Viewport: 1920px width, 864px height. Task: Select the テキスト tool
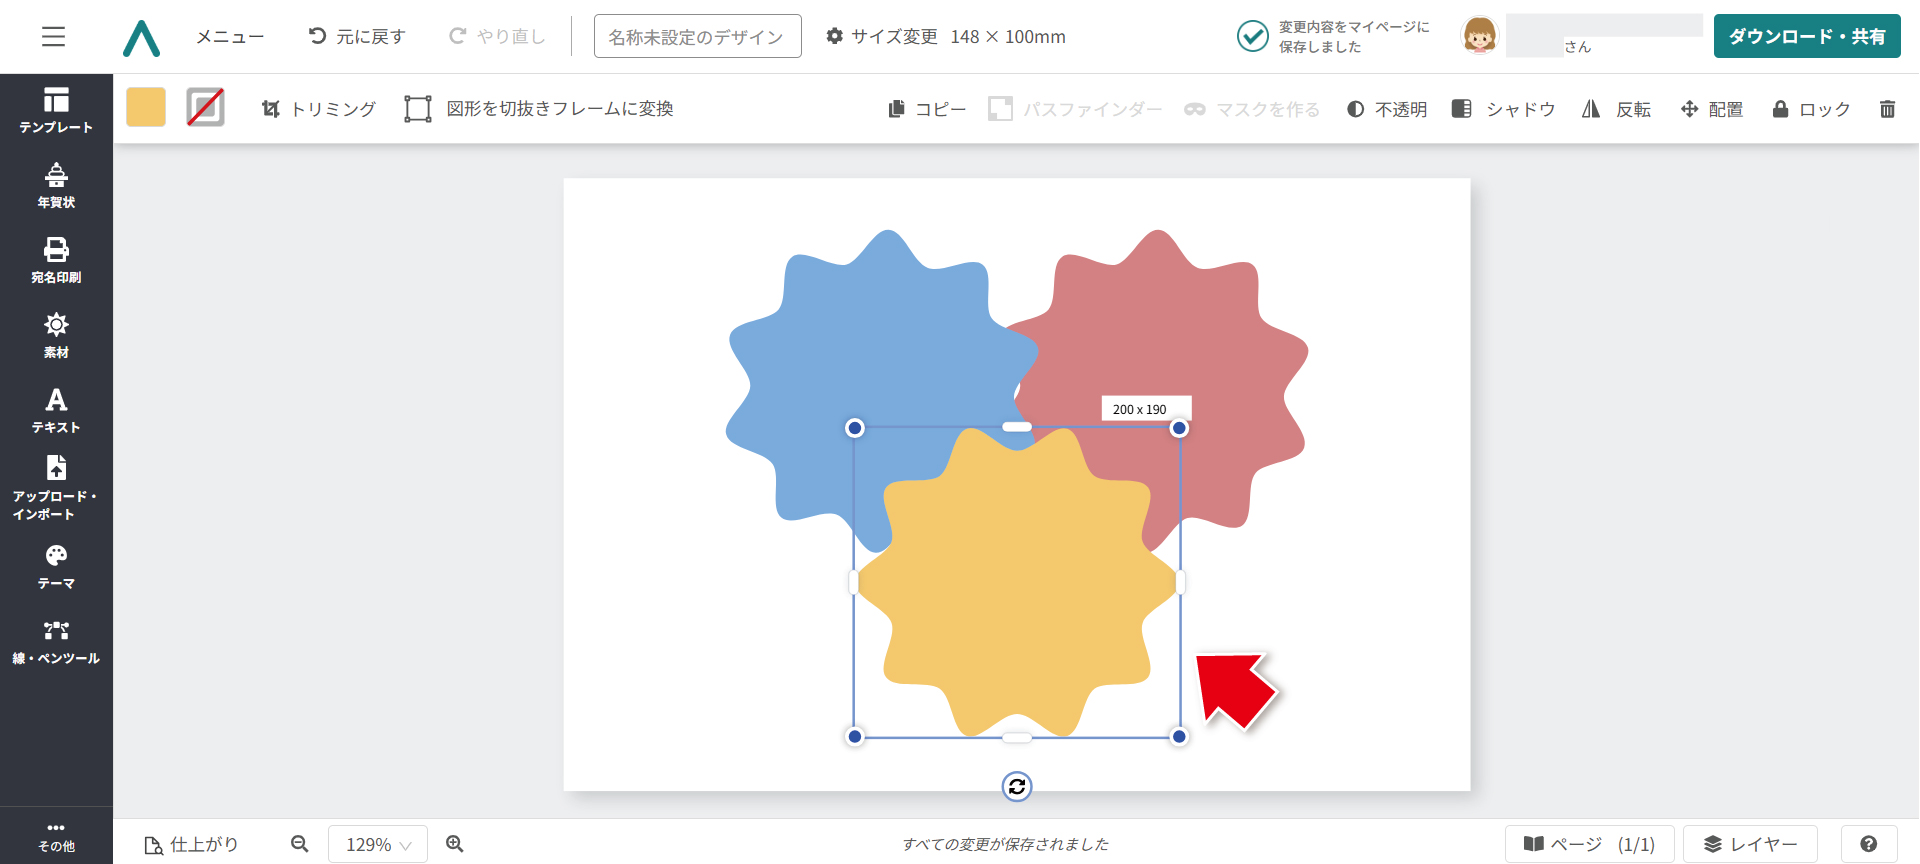pos(56,410)
